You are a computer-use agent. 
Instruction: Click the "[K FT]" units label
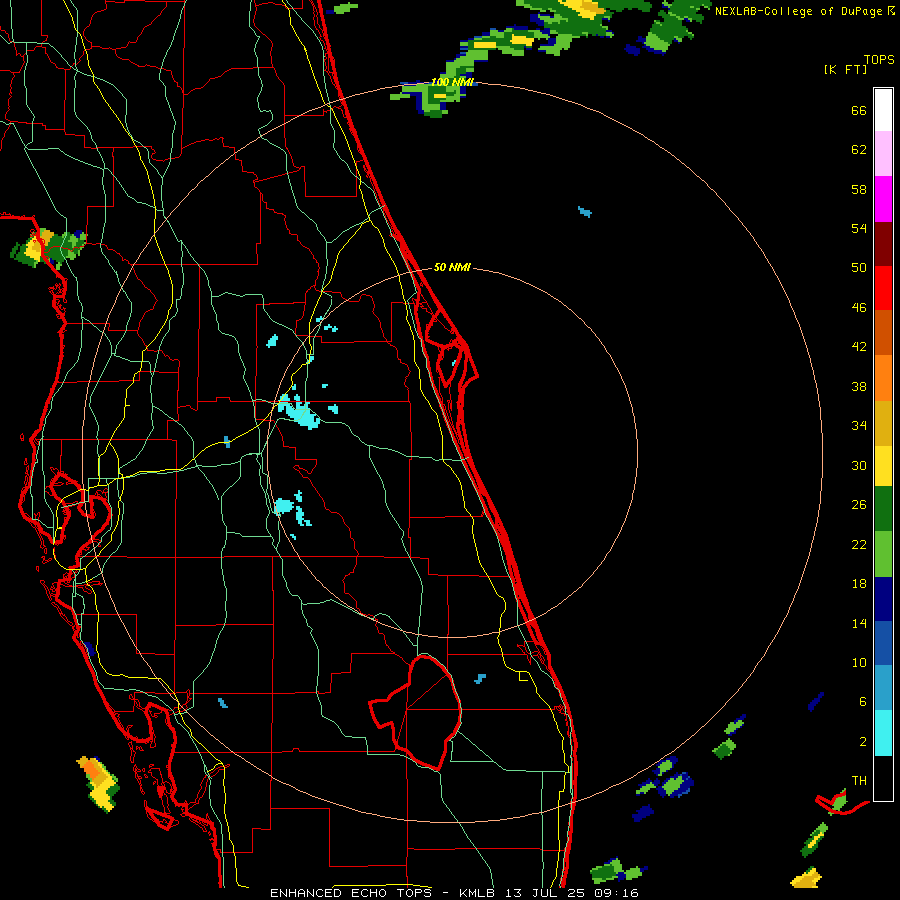point(845,70)
